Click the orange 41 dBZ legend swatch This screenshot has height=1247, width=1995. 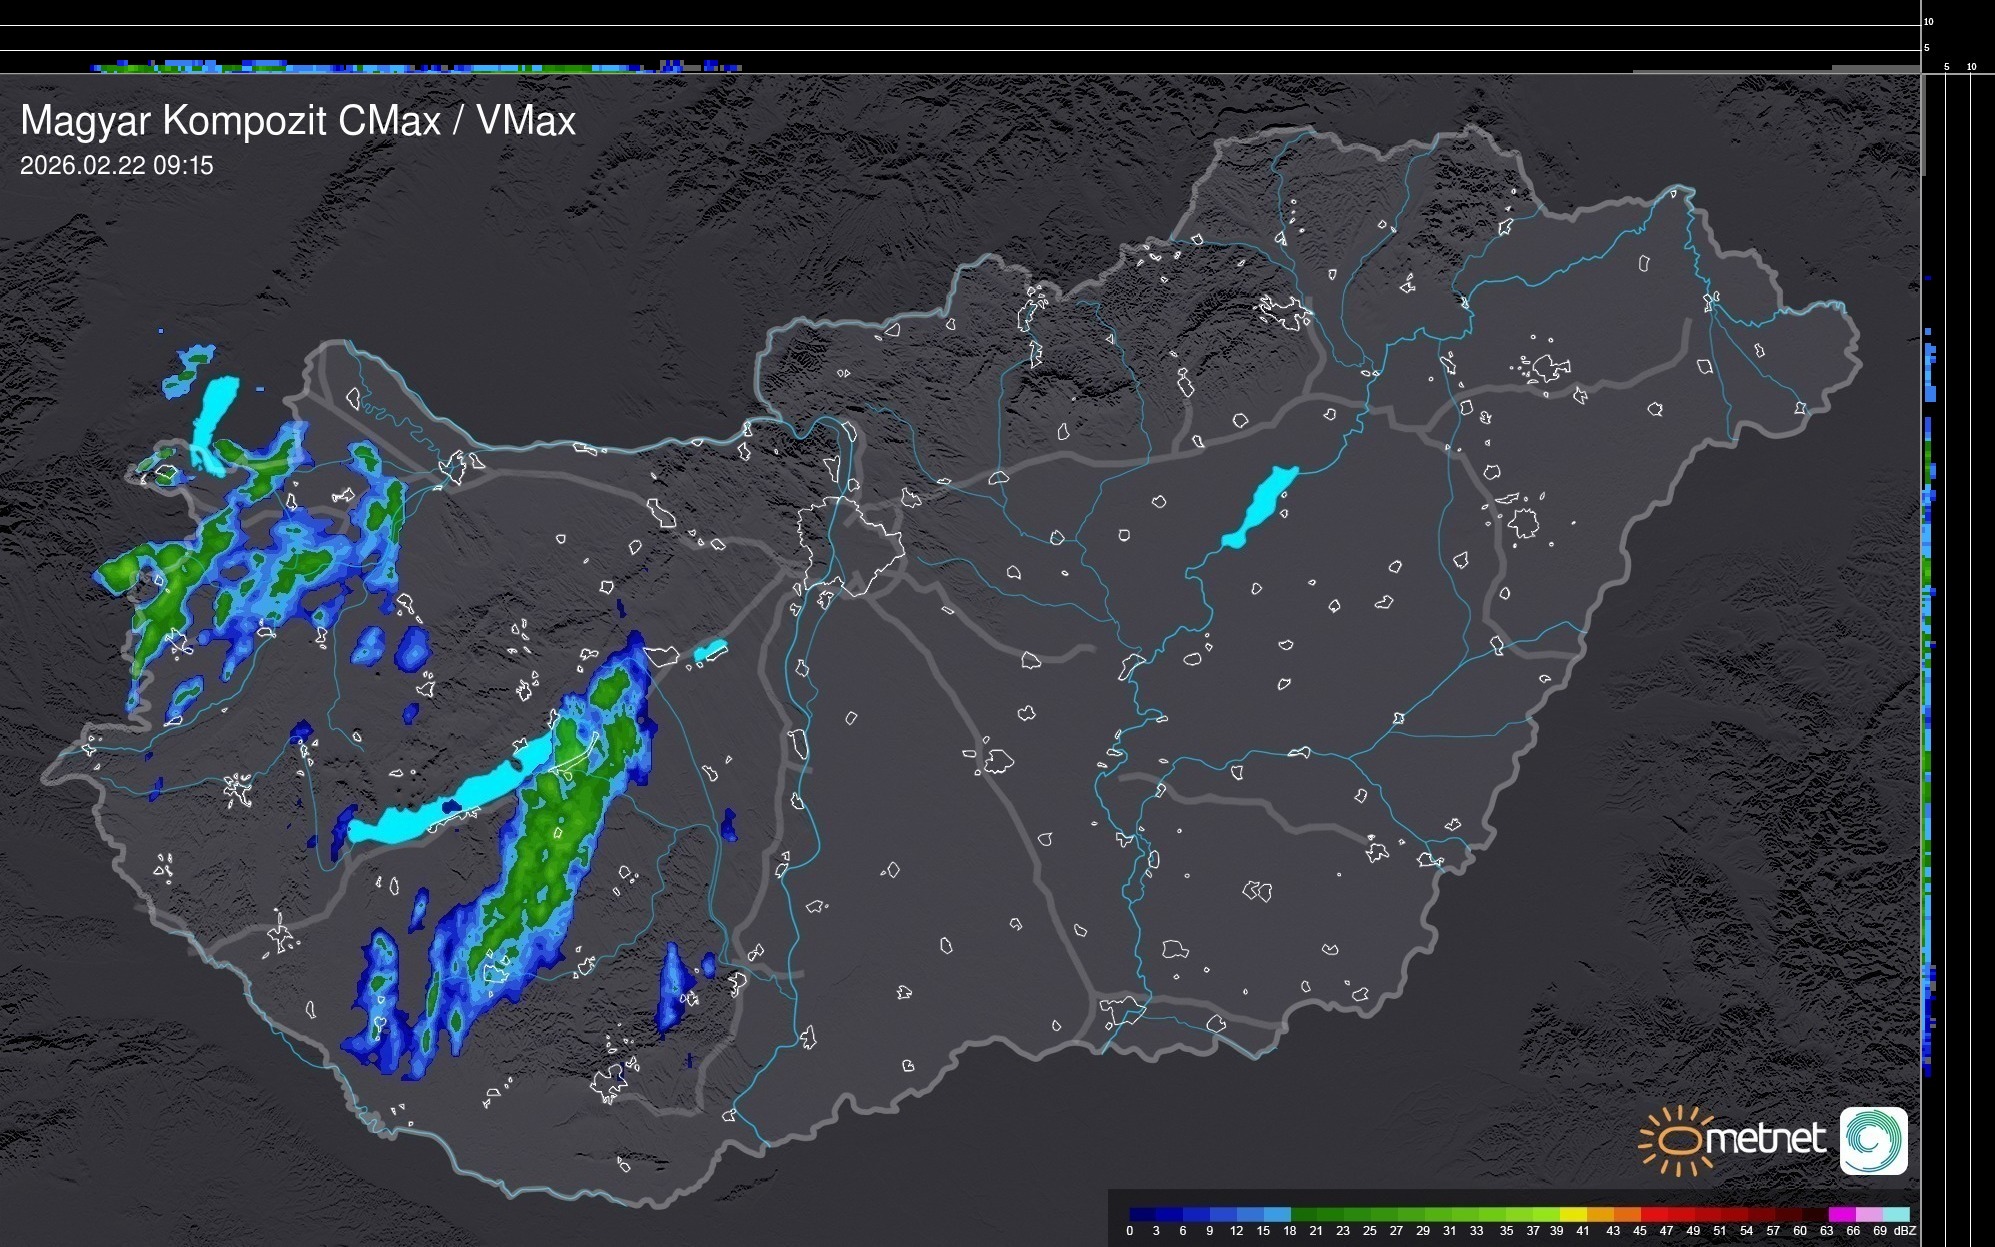pyautogui.click(x=1599, y=1214)
